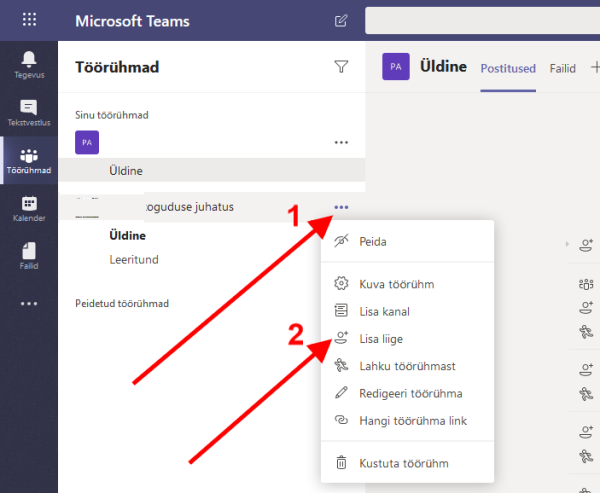
Task: Expand Peidetud töörühmad section
Action: coord(125,303)
